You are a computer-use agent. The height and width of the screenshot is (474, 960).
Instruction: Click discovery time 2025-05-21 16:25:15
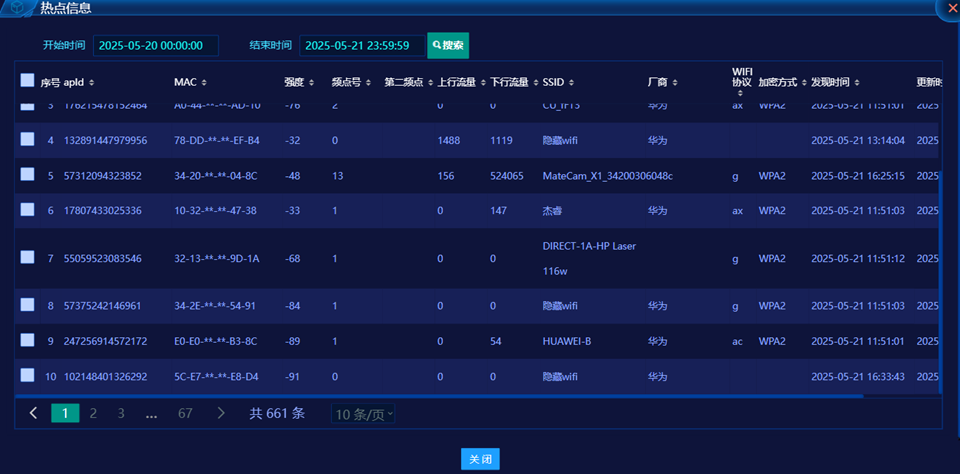click(x=858, y=176)
